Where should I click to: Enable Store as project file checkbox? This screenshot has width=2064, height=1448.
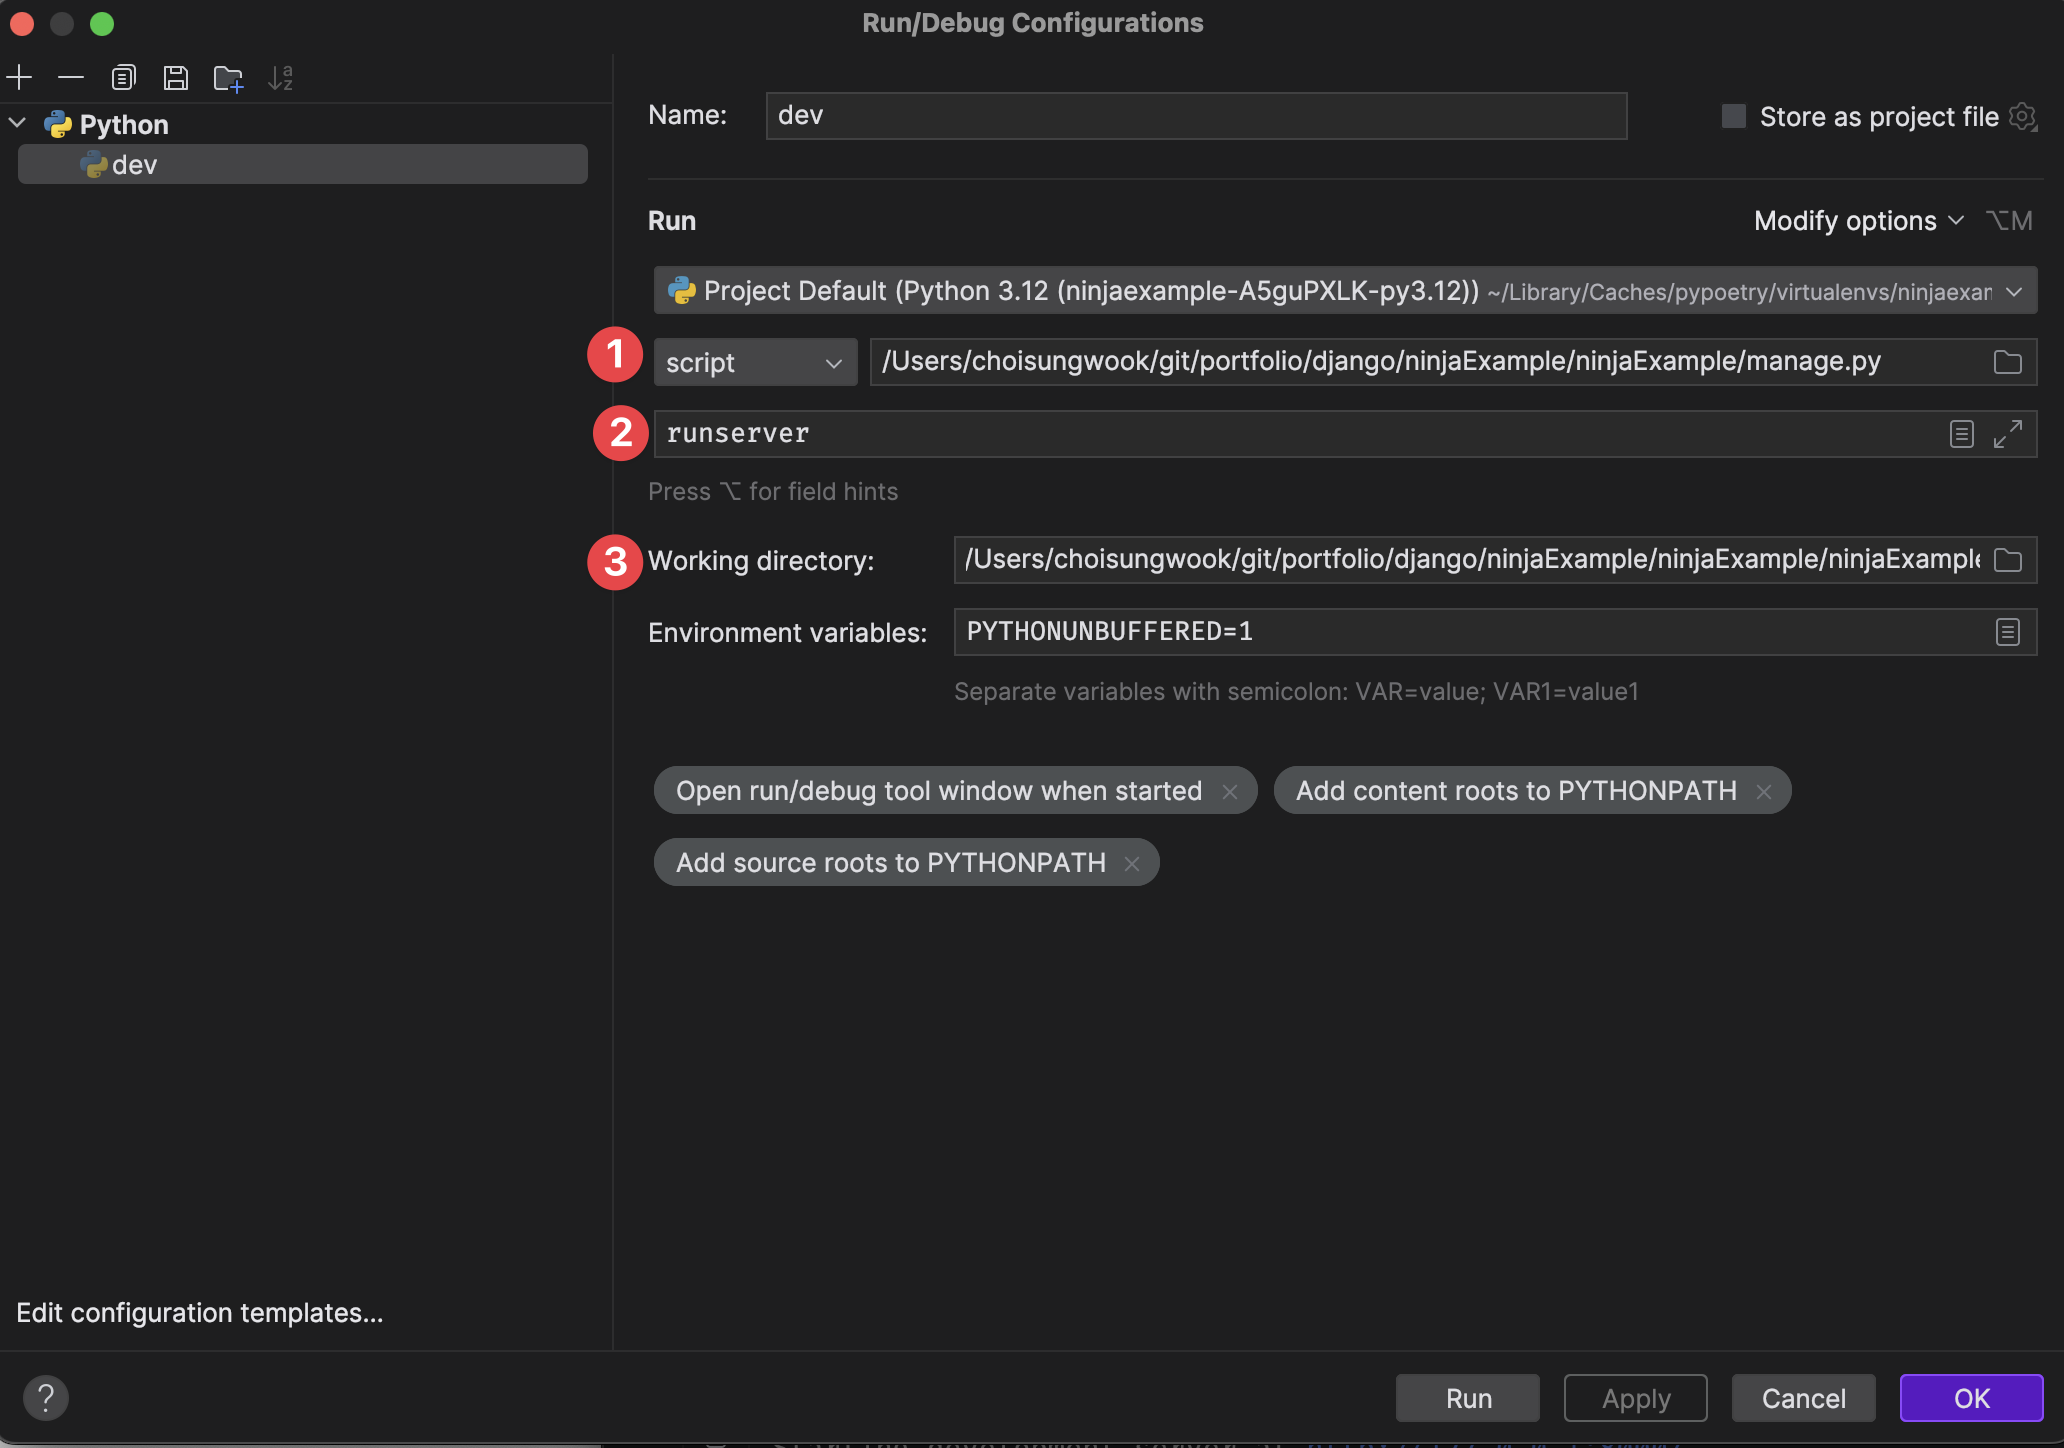[1734, 116]
